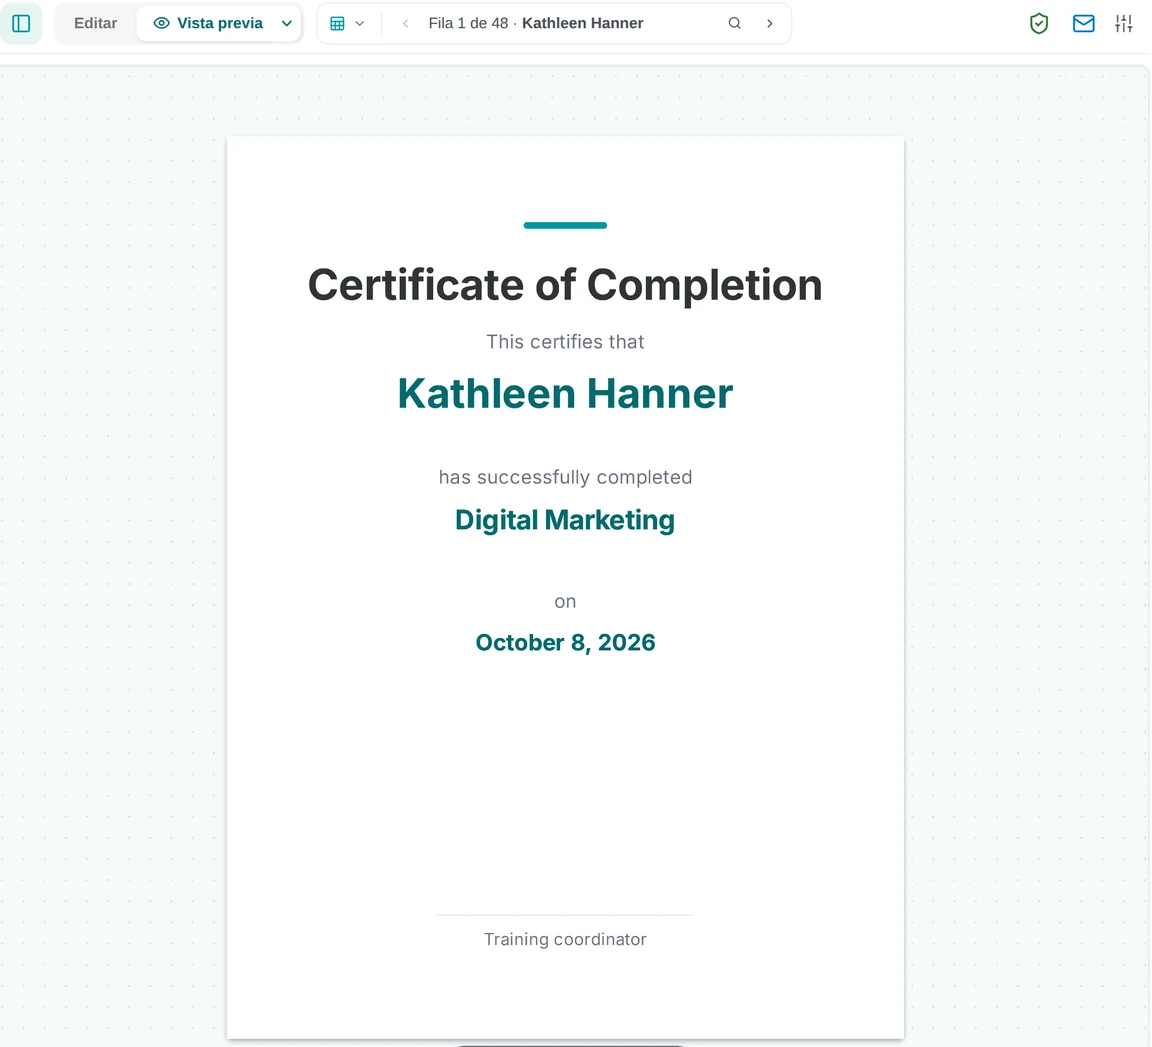Open the settings sliders icon

1123,24
